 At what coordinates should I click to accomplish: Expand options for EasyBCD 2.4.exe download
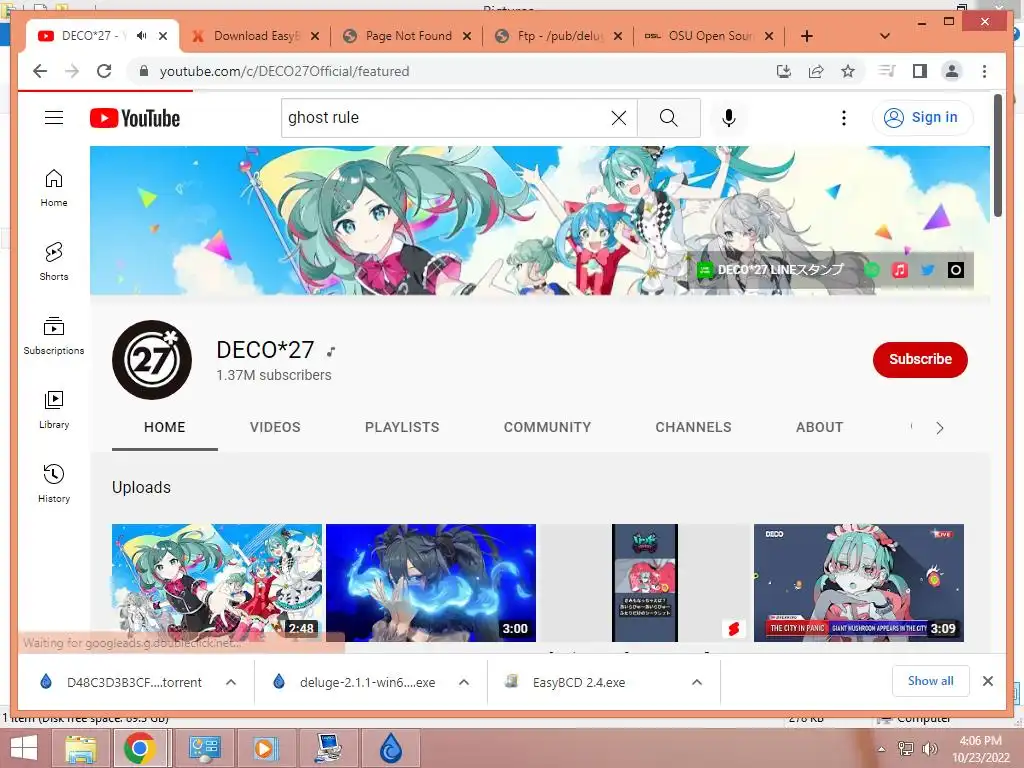[697, 682]
